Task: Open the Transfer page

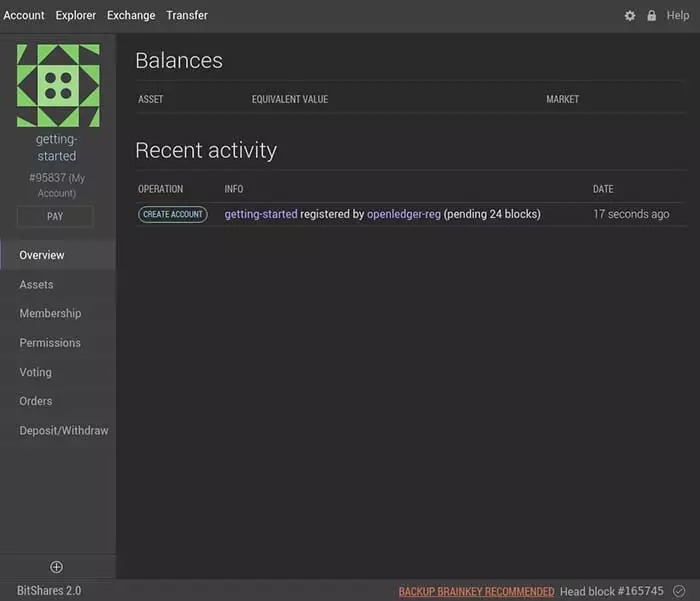Action: click(x=187, y=15)
